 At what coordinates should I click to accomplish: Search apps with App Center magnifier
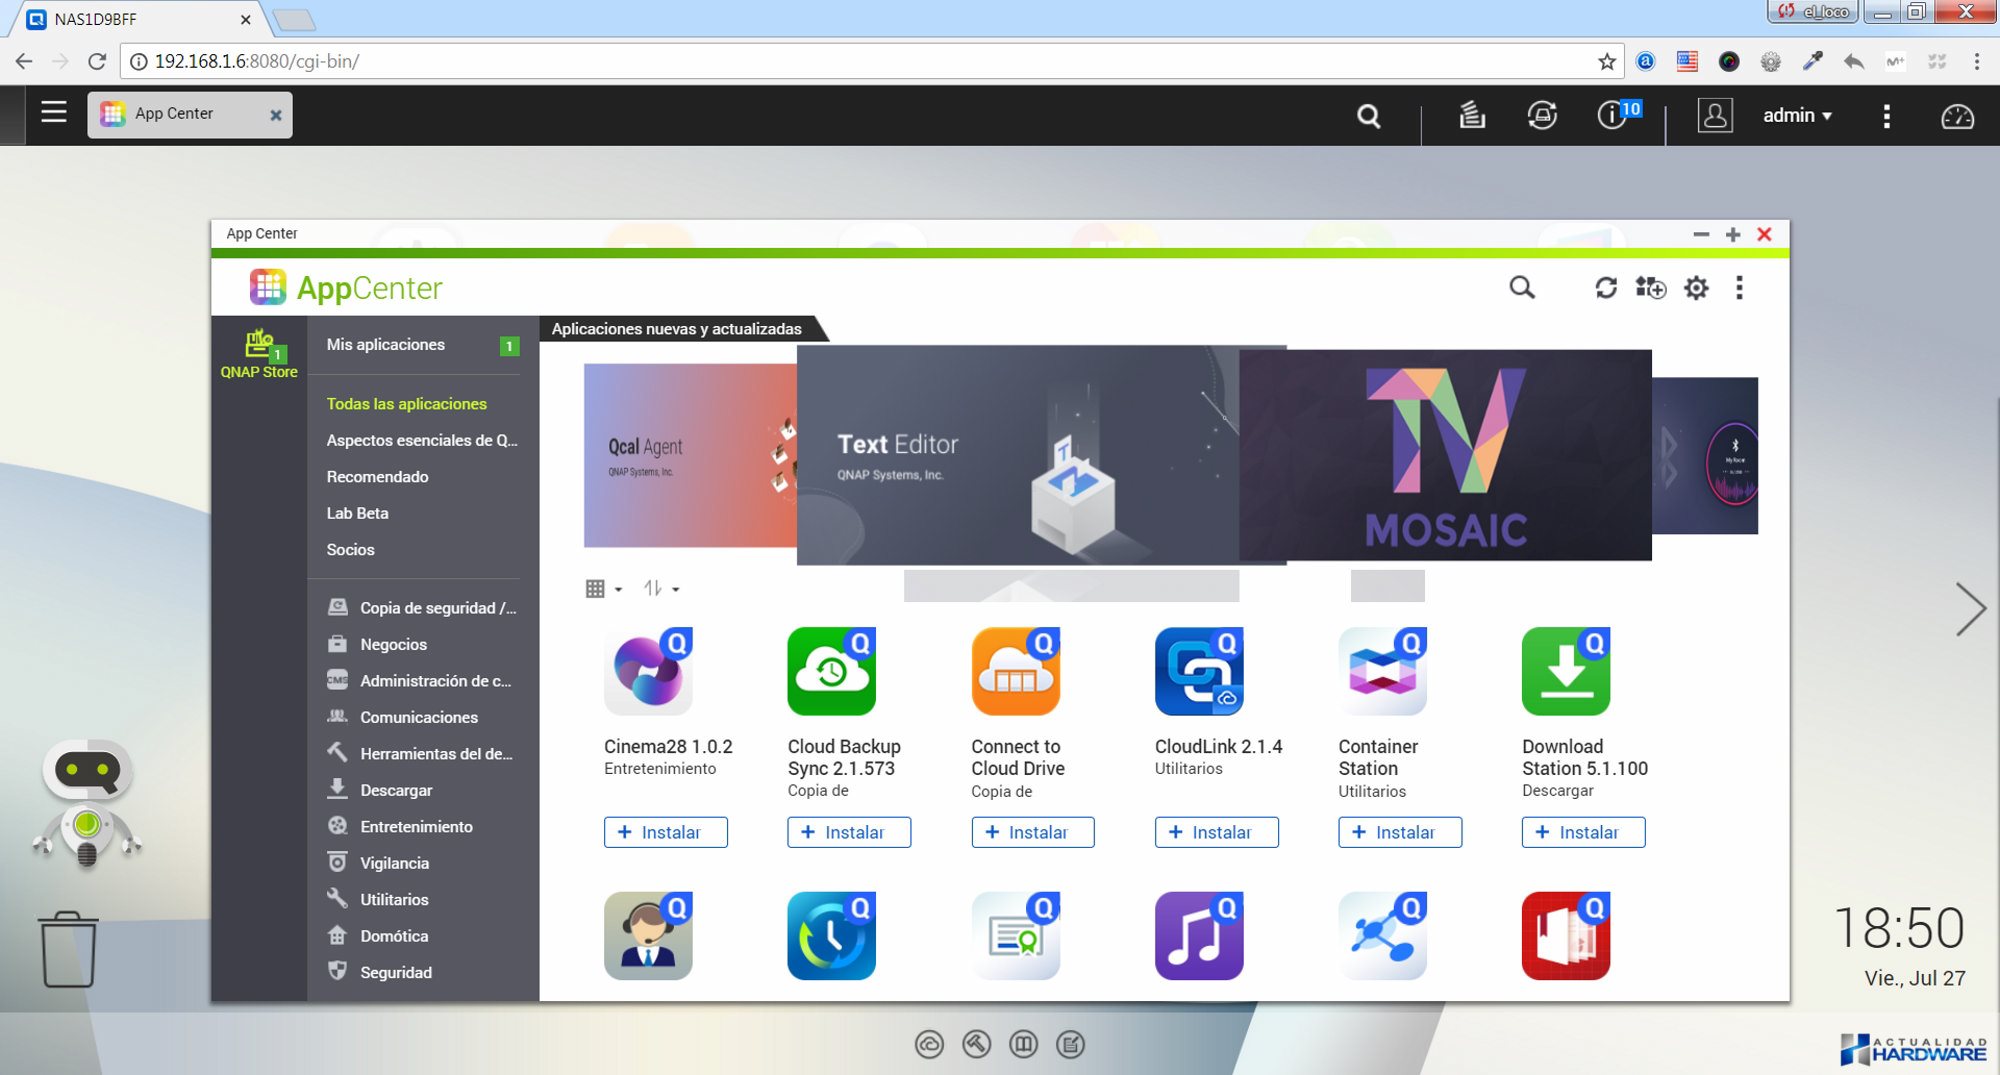tap(1521, 288)
